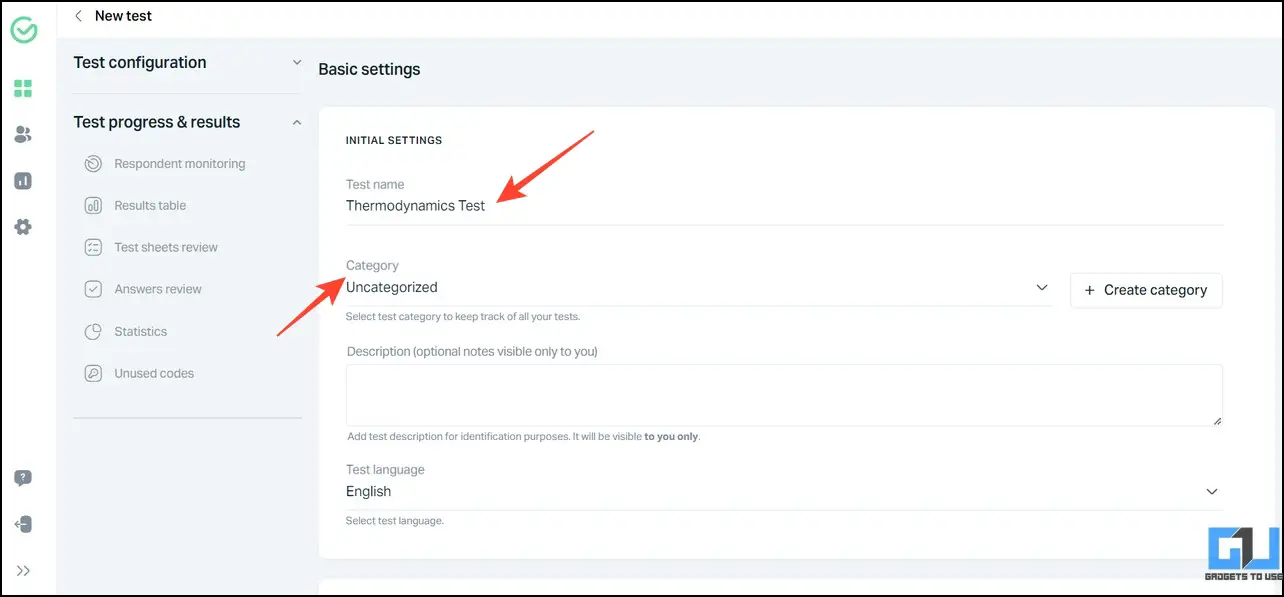
Task: Go to Answers review
Action: click(x=143, y=290)
